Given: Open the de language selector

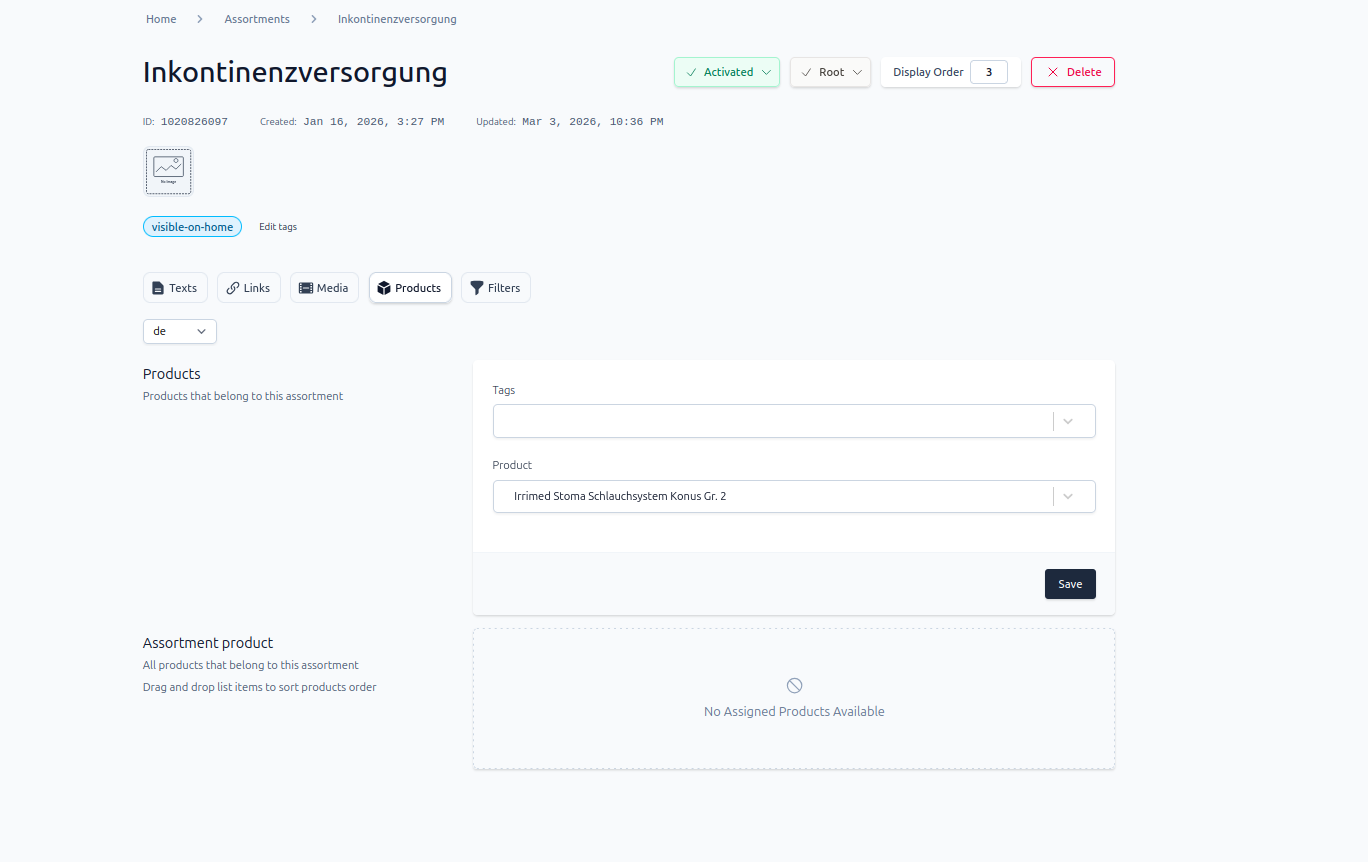Looking at the screenshot, I should coord(180,331).
